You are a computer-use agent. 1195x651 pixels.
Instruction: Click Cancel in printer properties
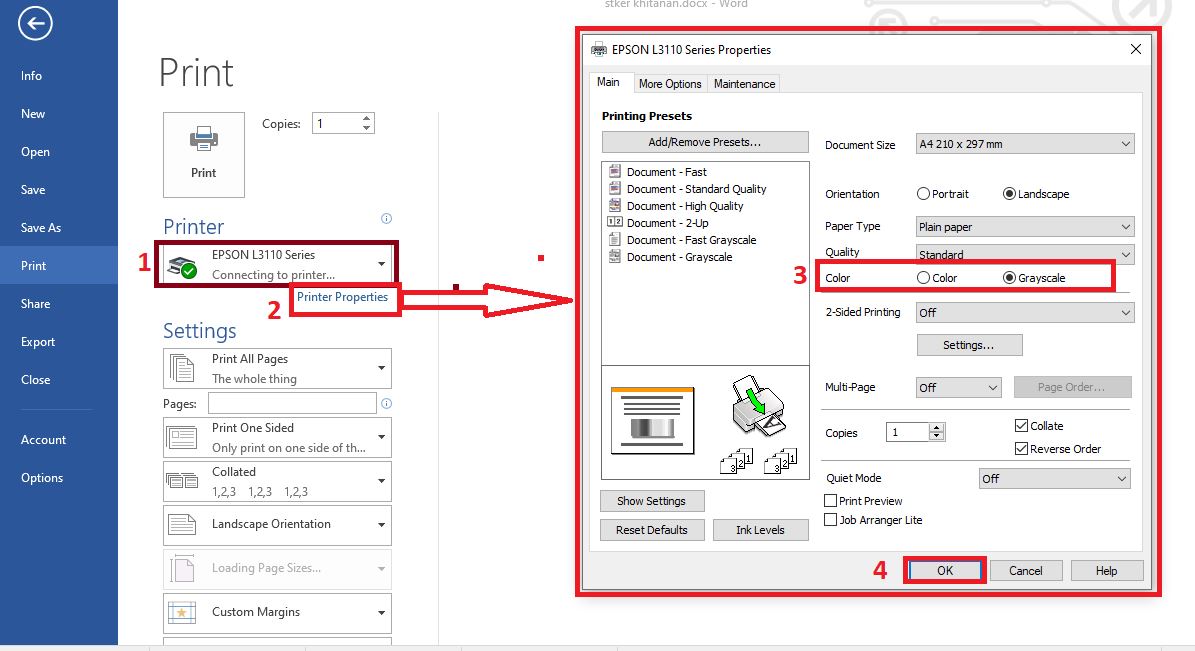coord(1026,570)
